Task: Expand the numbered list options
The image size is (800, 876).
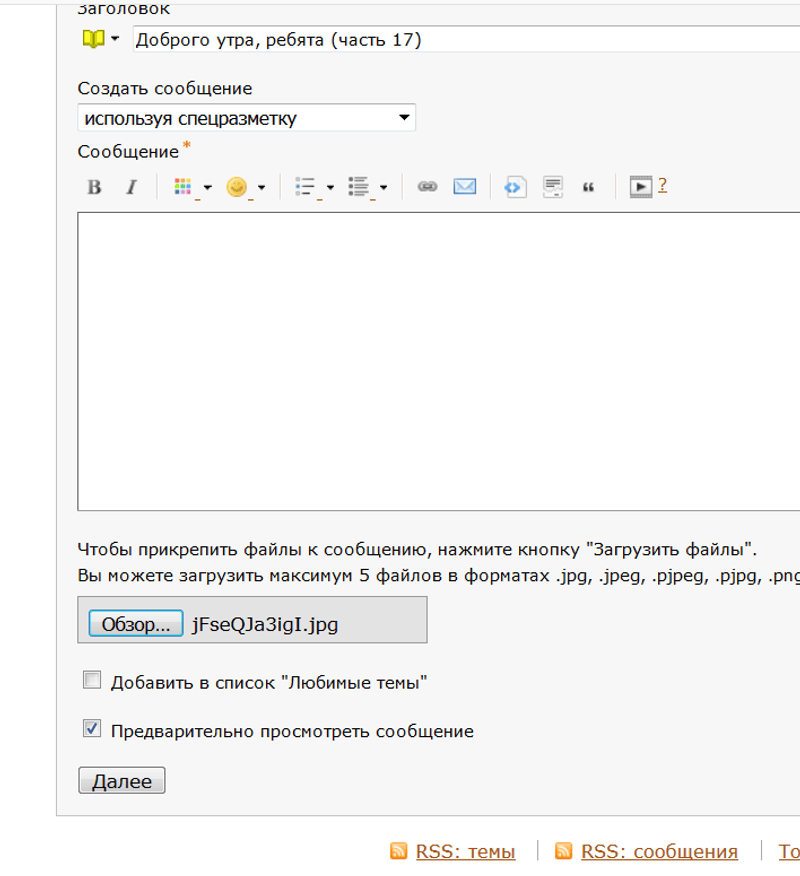Action: coord(367,187)
